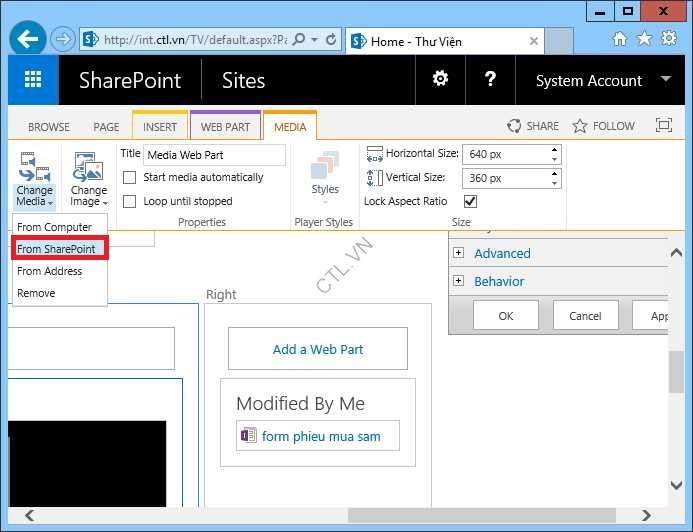The image size is (693, 532).
Task: Expand the Advanced section
Action: click(459, 253)
